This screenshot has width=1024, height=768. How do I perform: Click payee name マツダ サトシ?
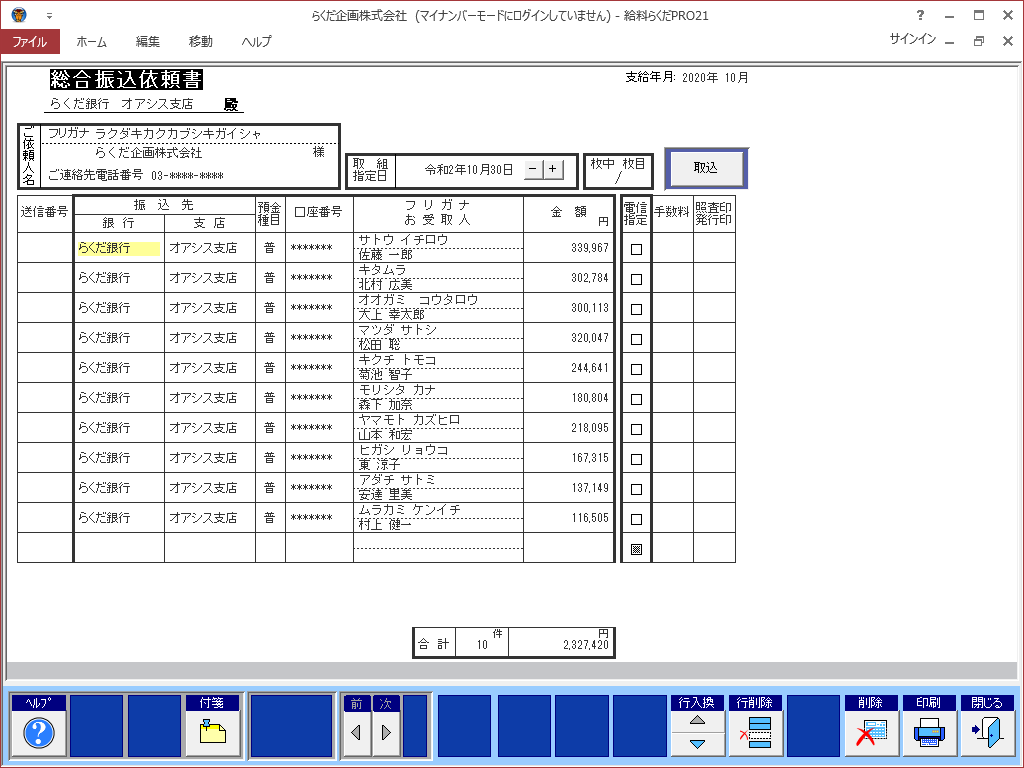[397, 330]
